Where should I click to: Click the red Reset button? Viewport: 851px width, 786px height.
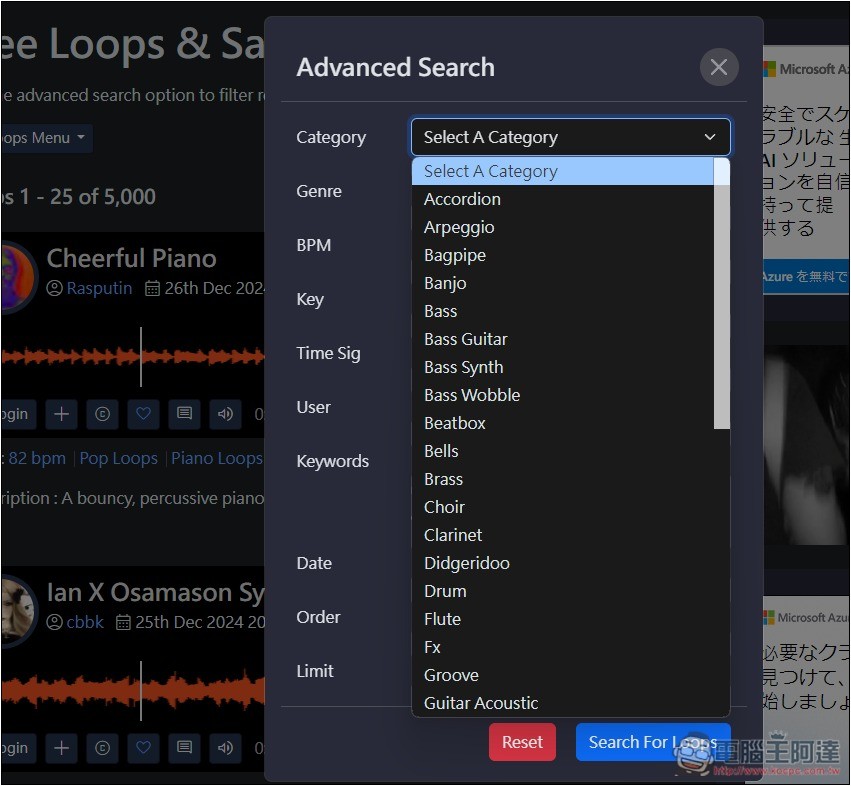[x=522, y=742]
